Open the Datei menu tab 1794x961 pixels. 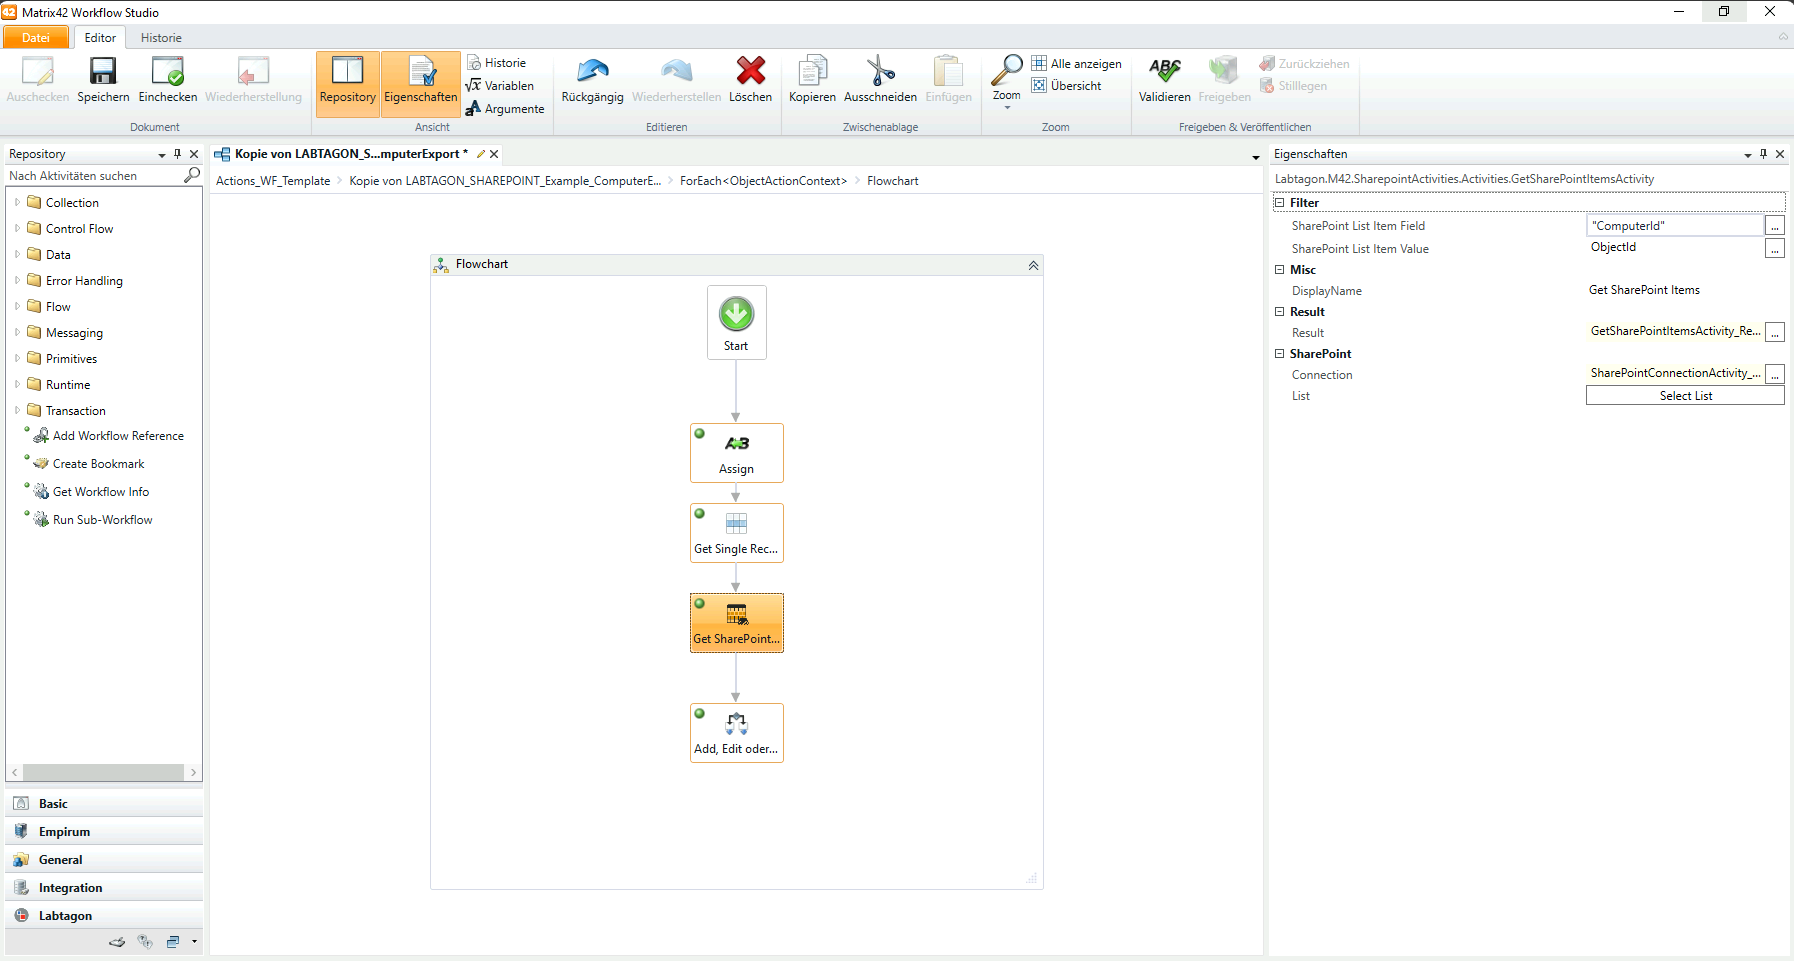click(x=36, y=38)
